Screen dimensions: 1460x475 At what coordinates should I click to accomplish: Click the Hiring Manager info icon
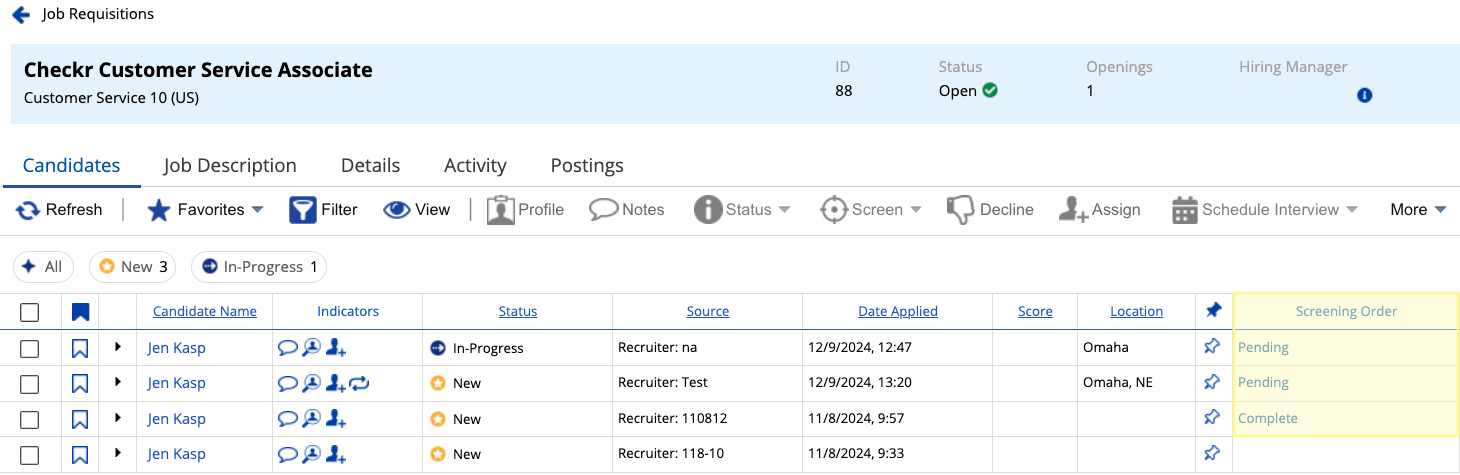click(x=1364, y=96)
